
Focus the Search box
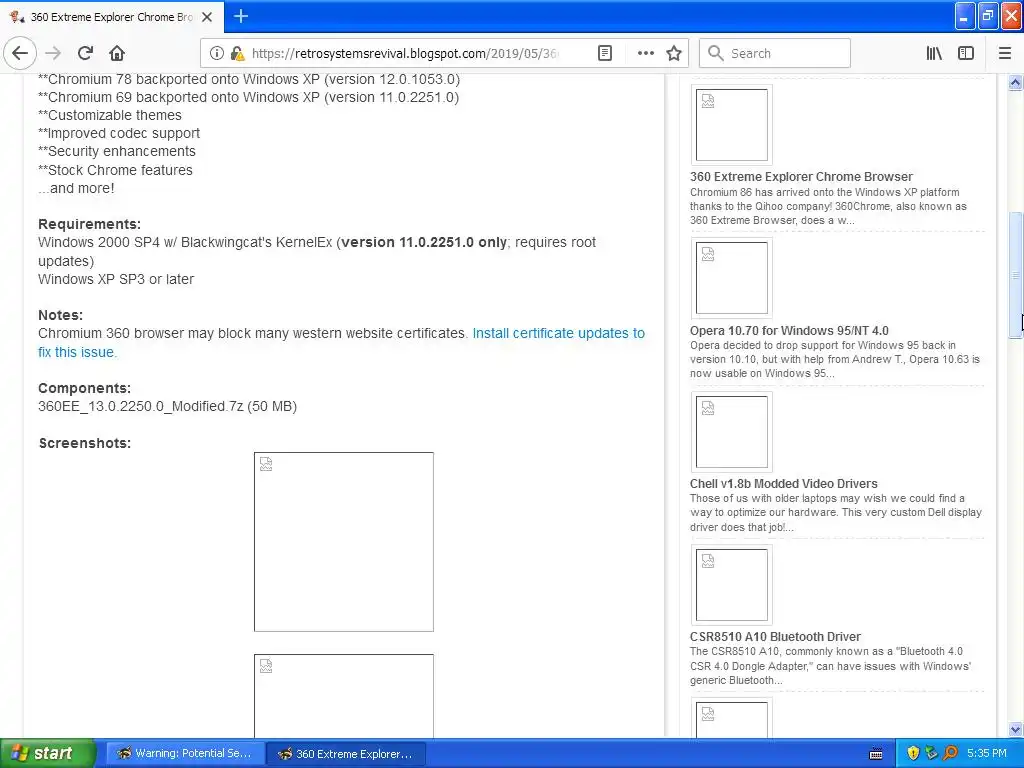click(x=775, y=53)
